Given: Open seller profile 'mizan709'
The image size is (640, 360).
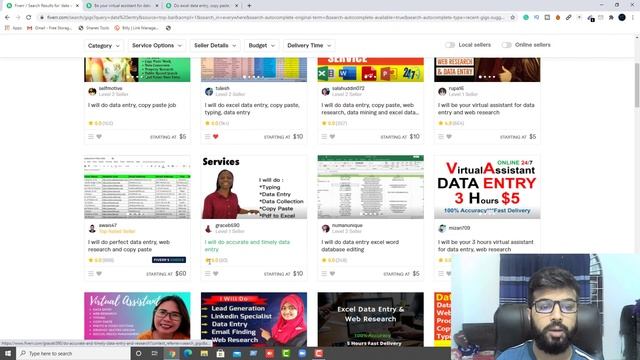Looking at the screenshot, I should [459, 228].
